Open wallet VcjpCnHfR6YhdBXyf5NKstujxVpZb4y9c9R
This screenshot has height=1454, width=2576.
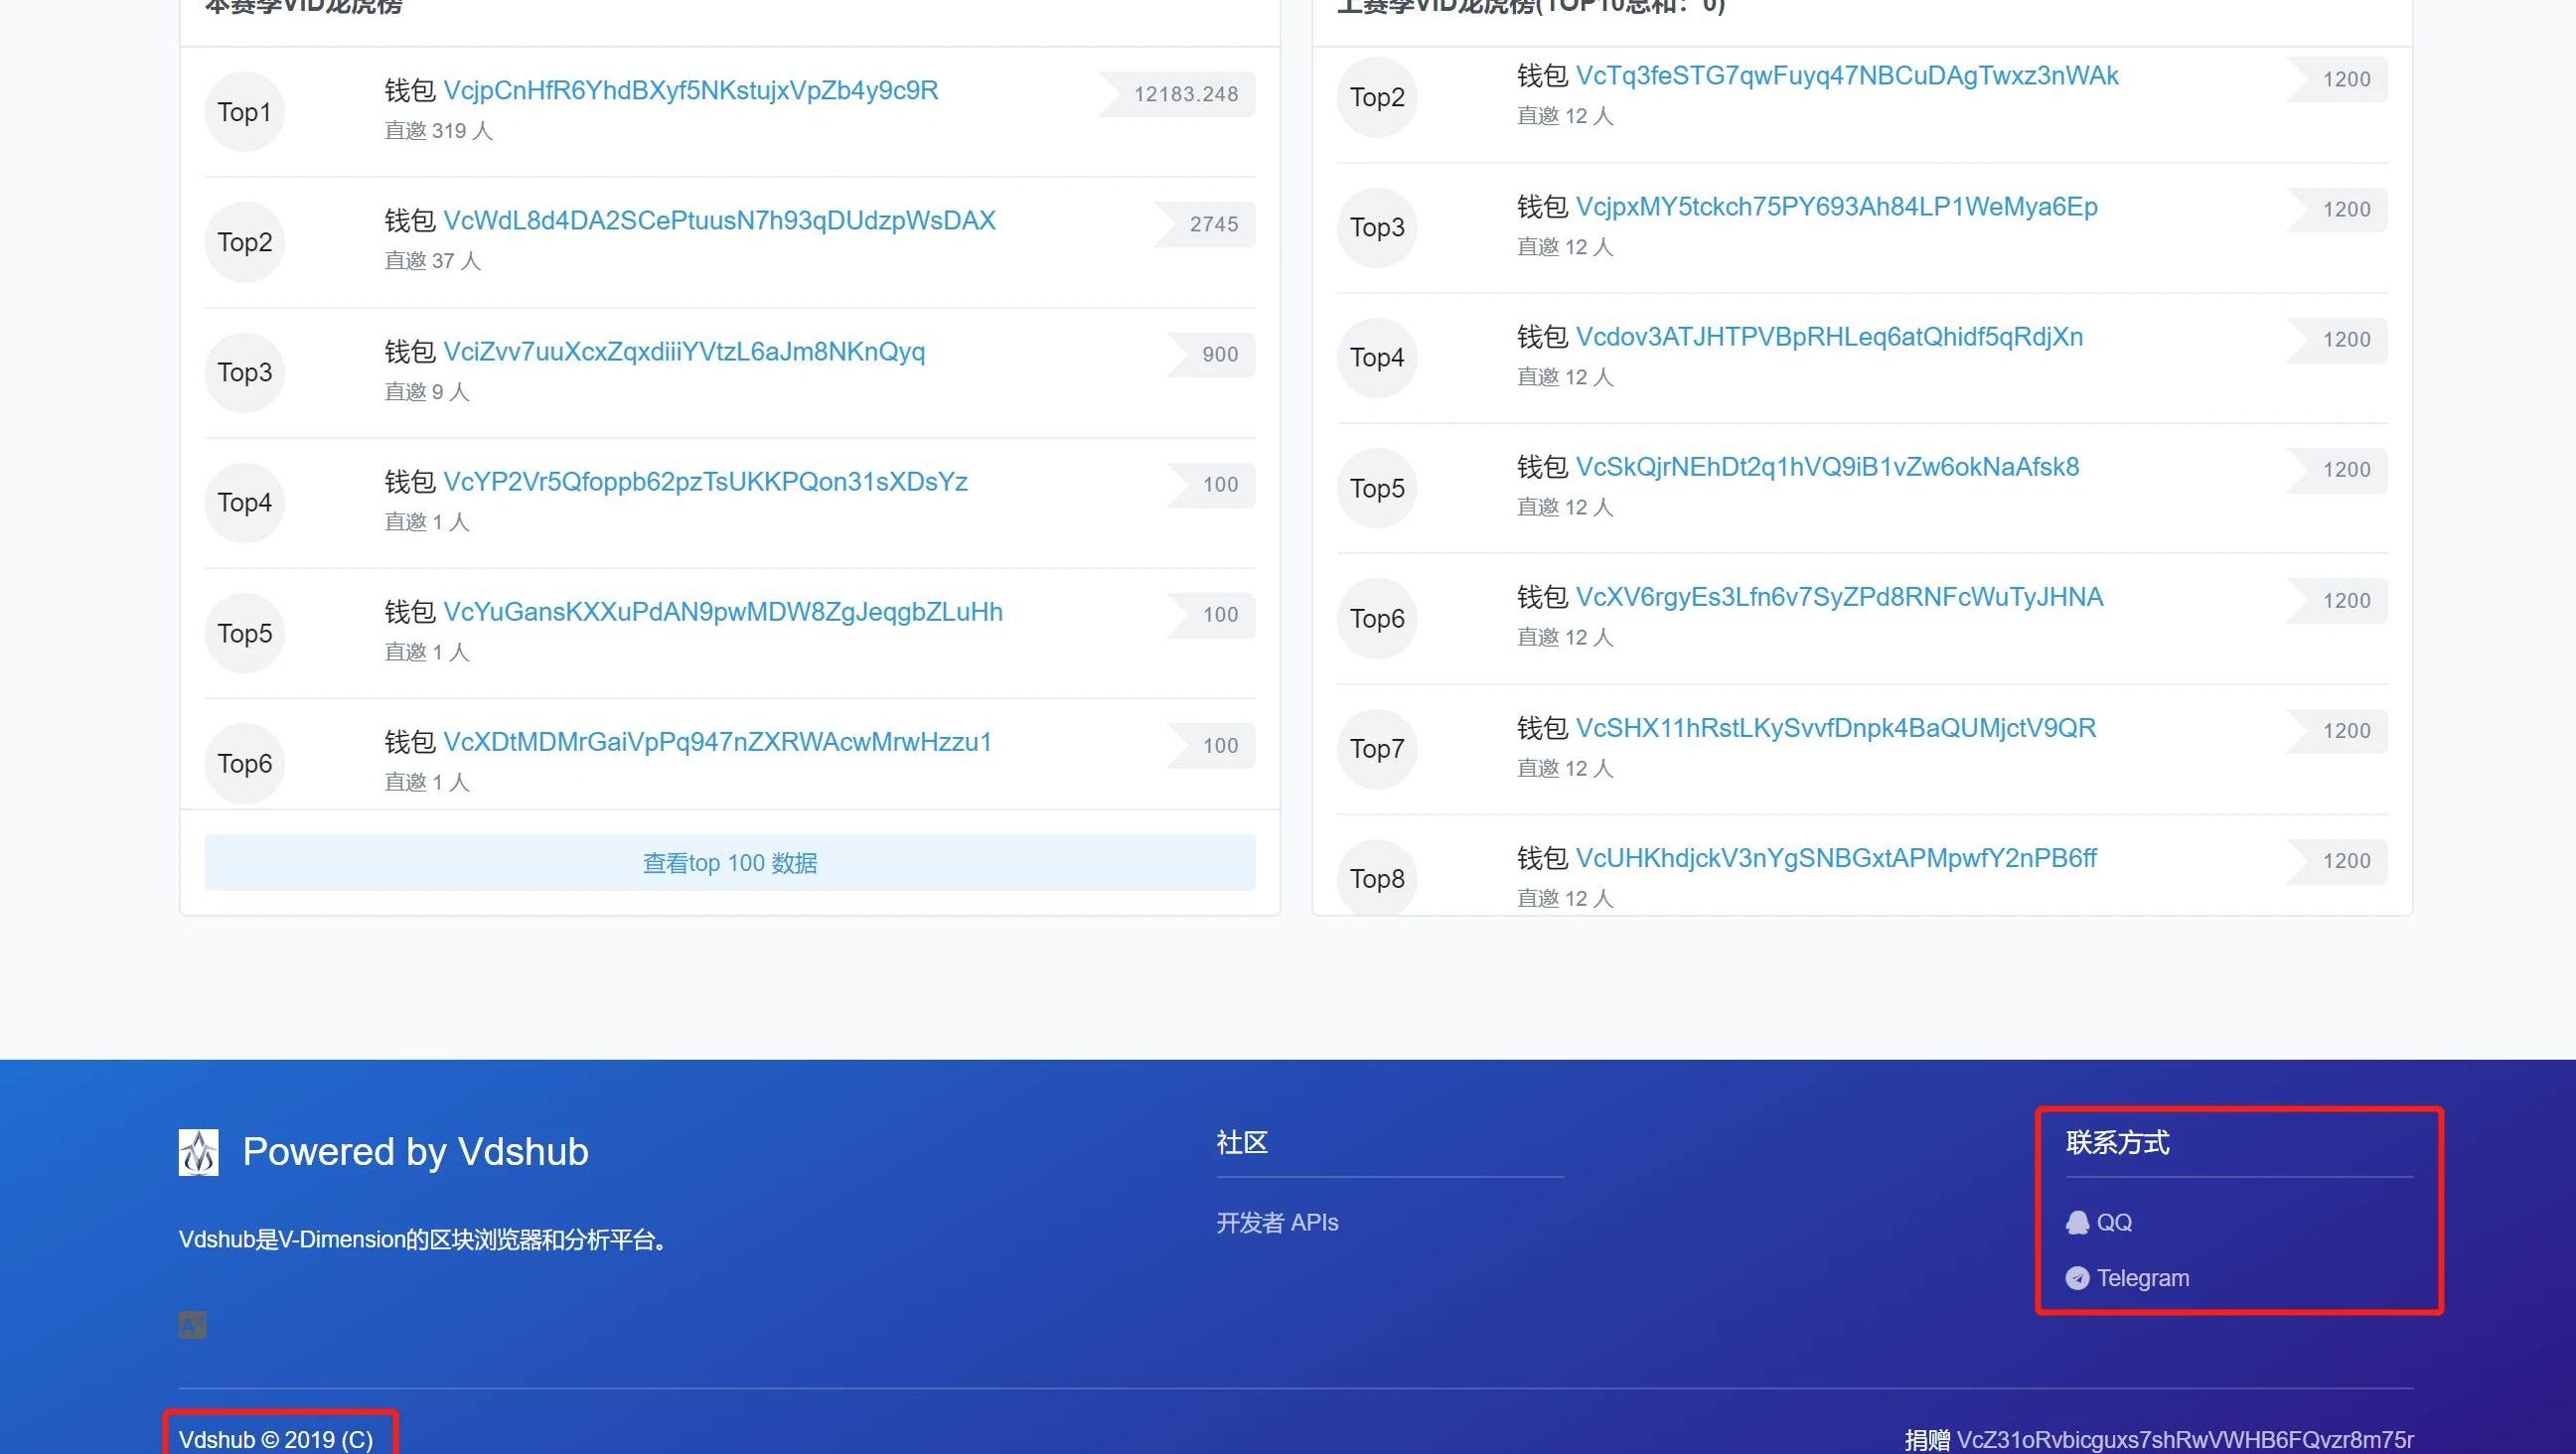tap(690, 91)
